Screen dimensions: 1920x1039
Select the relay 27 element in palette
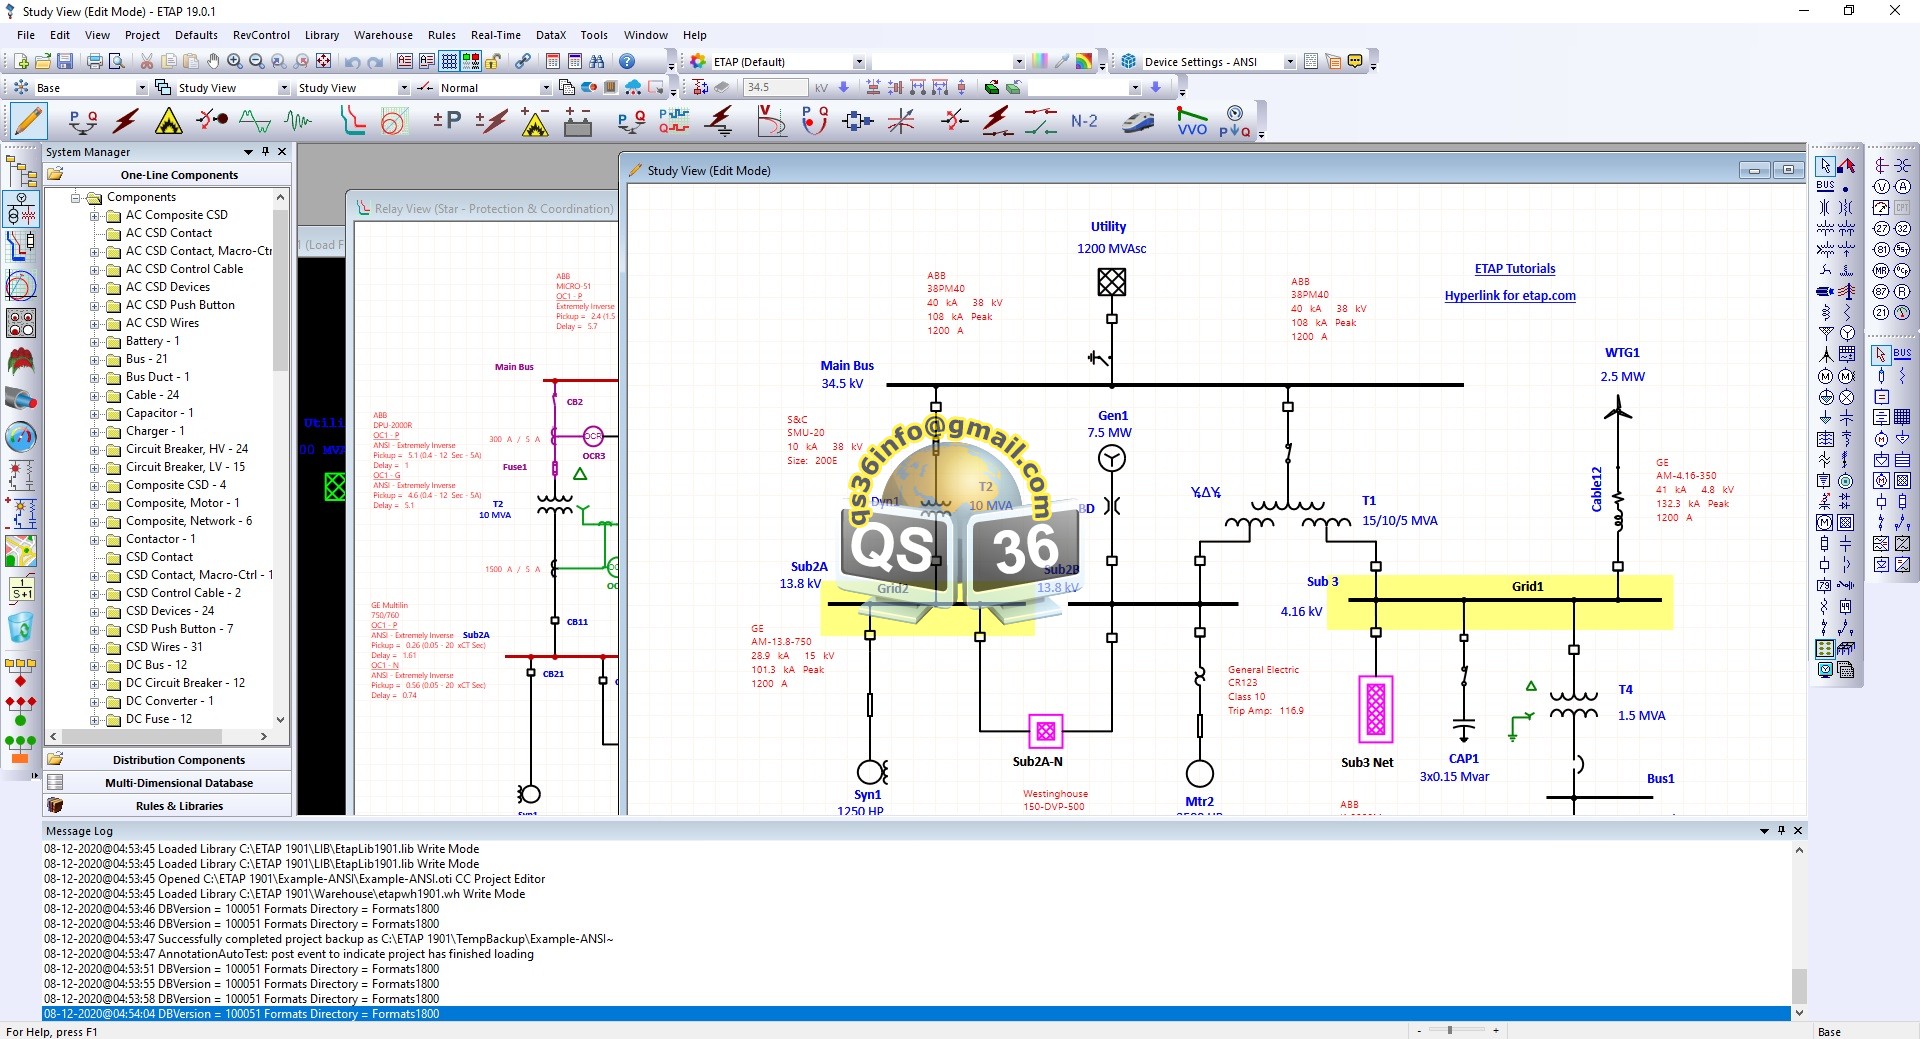pos(1881,228)
